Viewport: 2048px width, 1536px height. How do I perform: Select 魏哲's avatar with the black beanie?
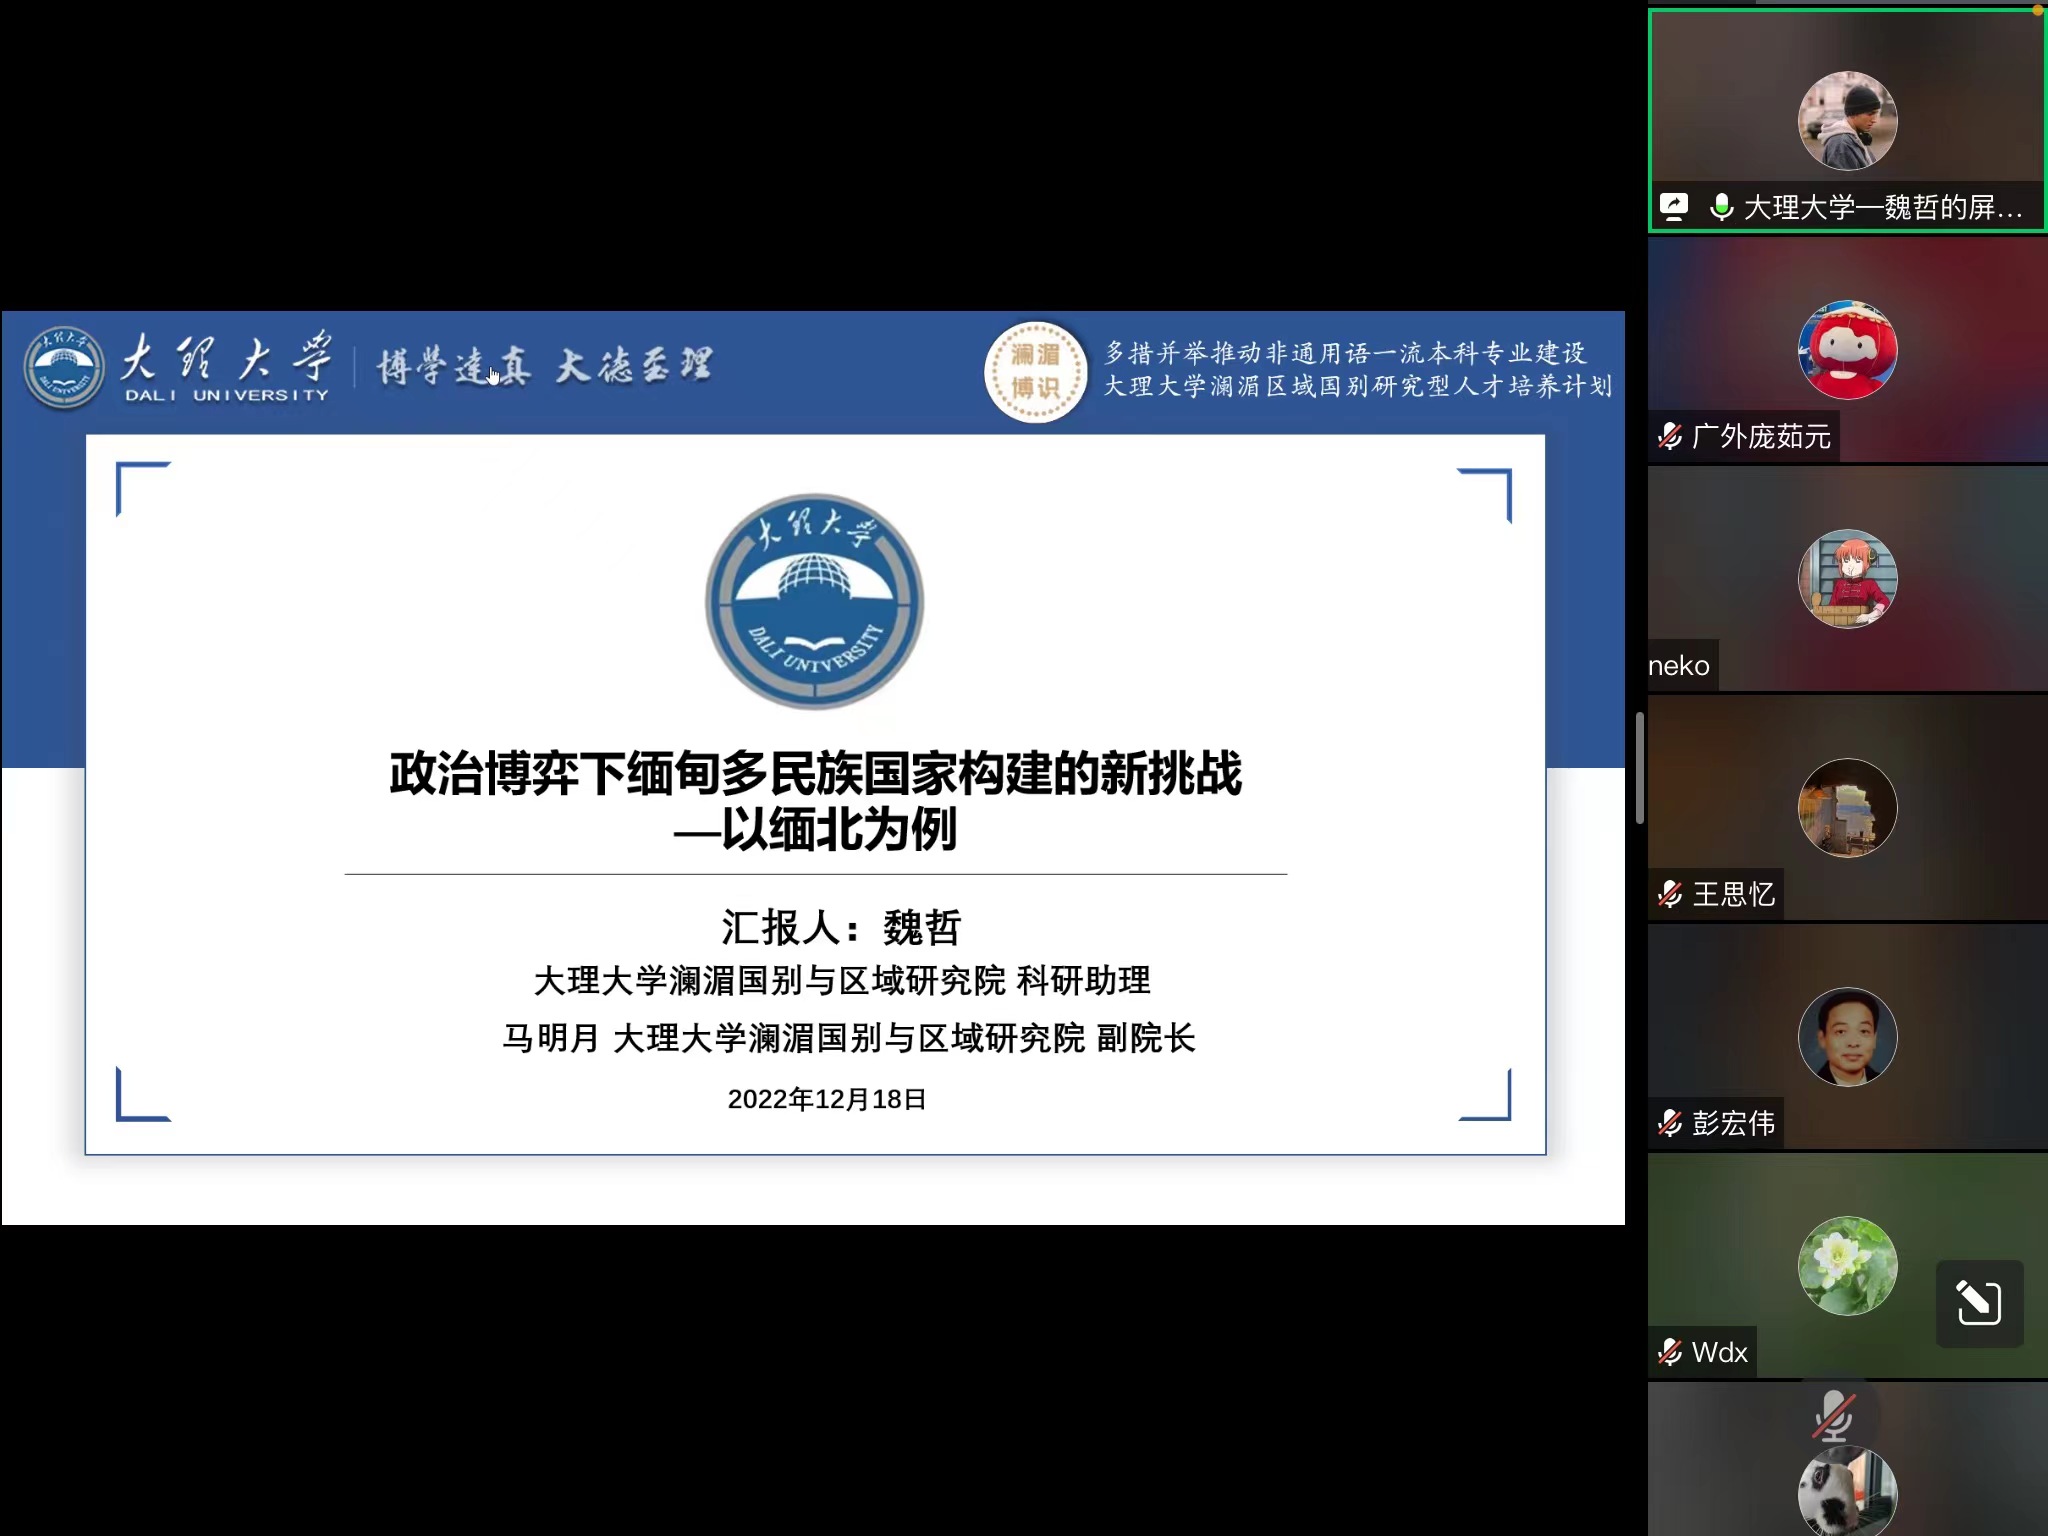1847,121
